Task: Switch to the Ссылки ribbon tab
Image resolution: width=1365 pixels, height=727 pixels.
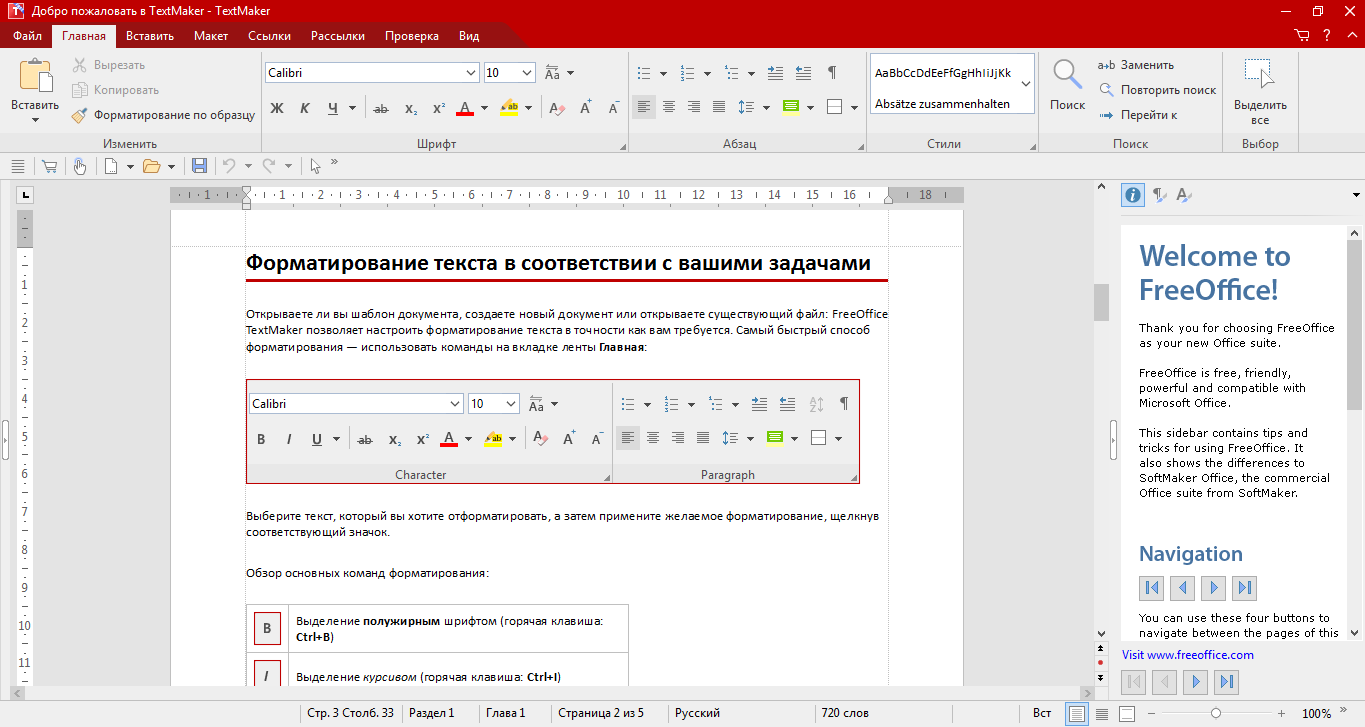Action: tap(270, 36)
